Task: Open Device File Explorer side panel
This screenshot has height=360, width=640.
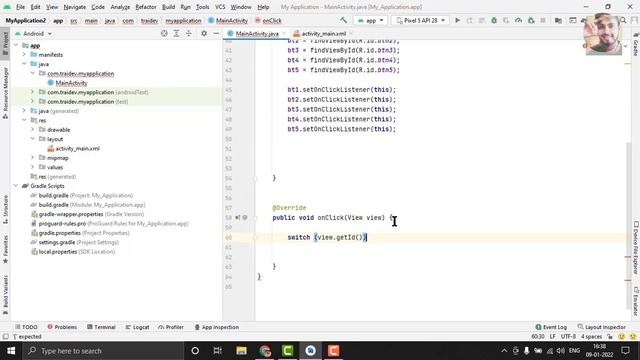Action: pyautogui.click(x=636, y=248)
